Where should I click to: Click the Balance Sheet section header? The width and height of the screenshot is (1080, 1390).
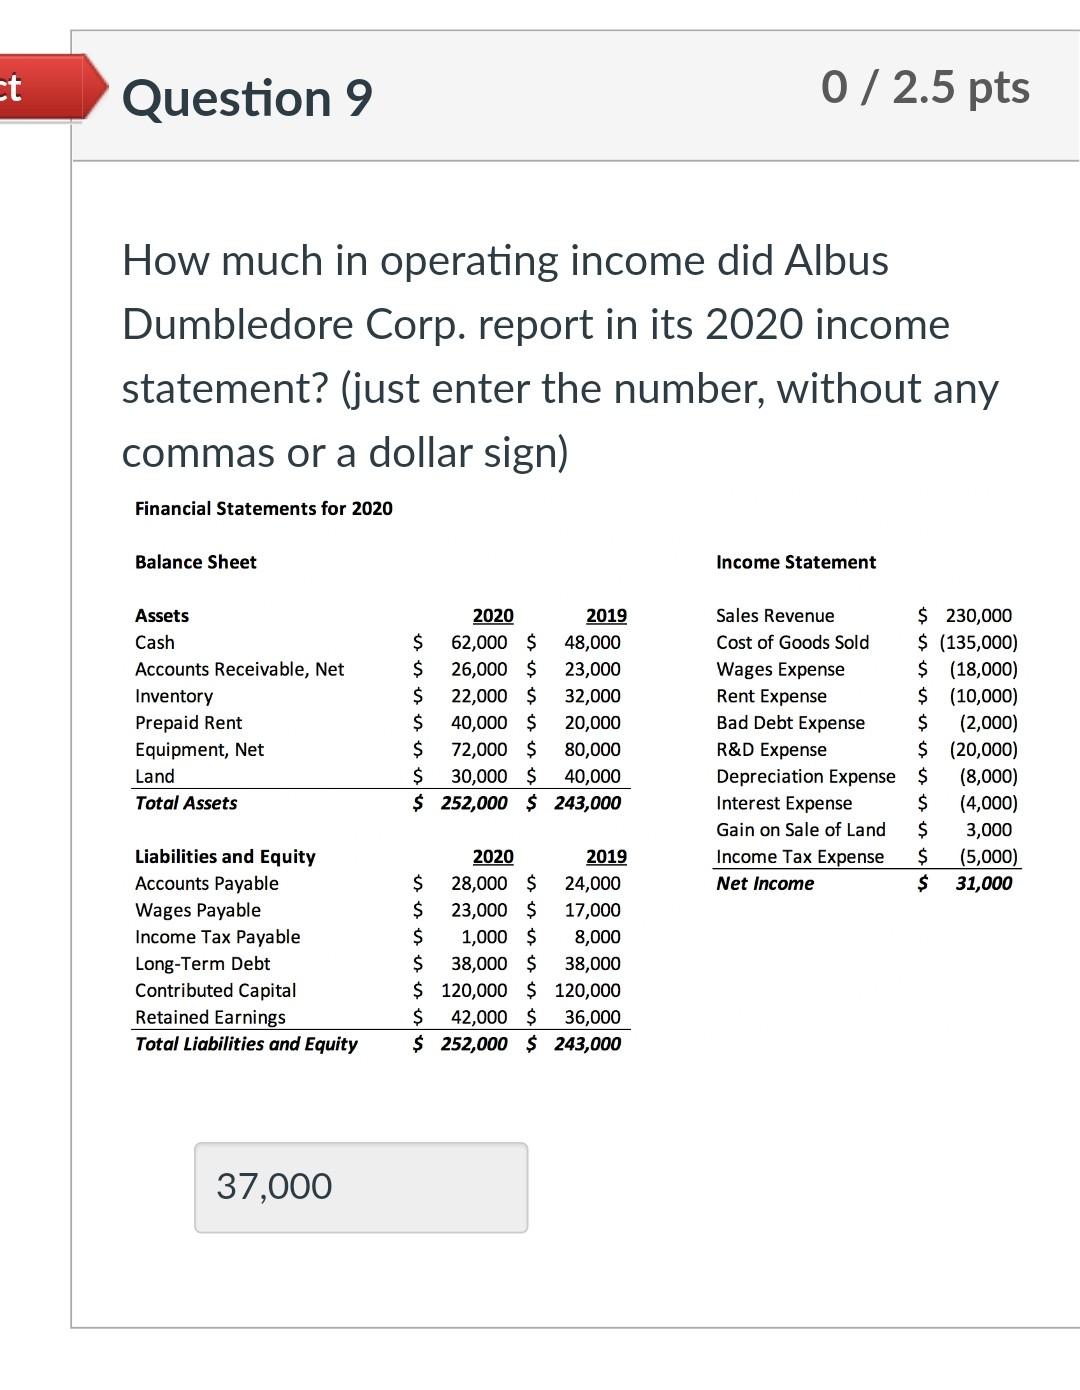pyautogui.click(x=196, y=562)
